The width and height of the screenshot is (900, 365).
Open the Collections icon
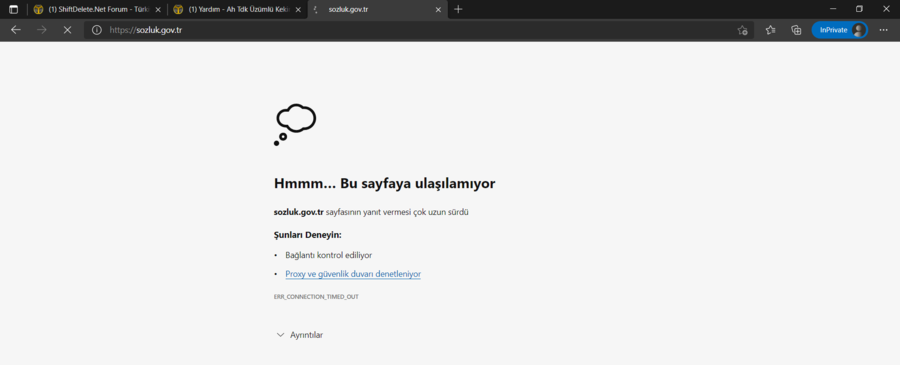(x=796, y=30)
